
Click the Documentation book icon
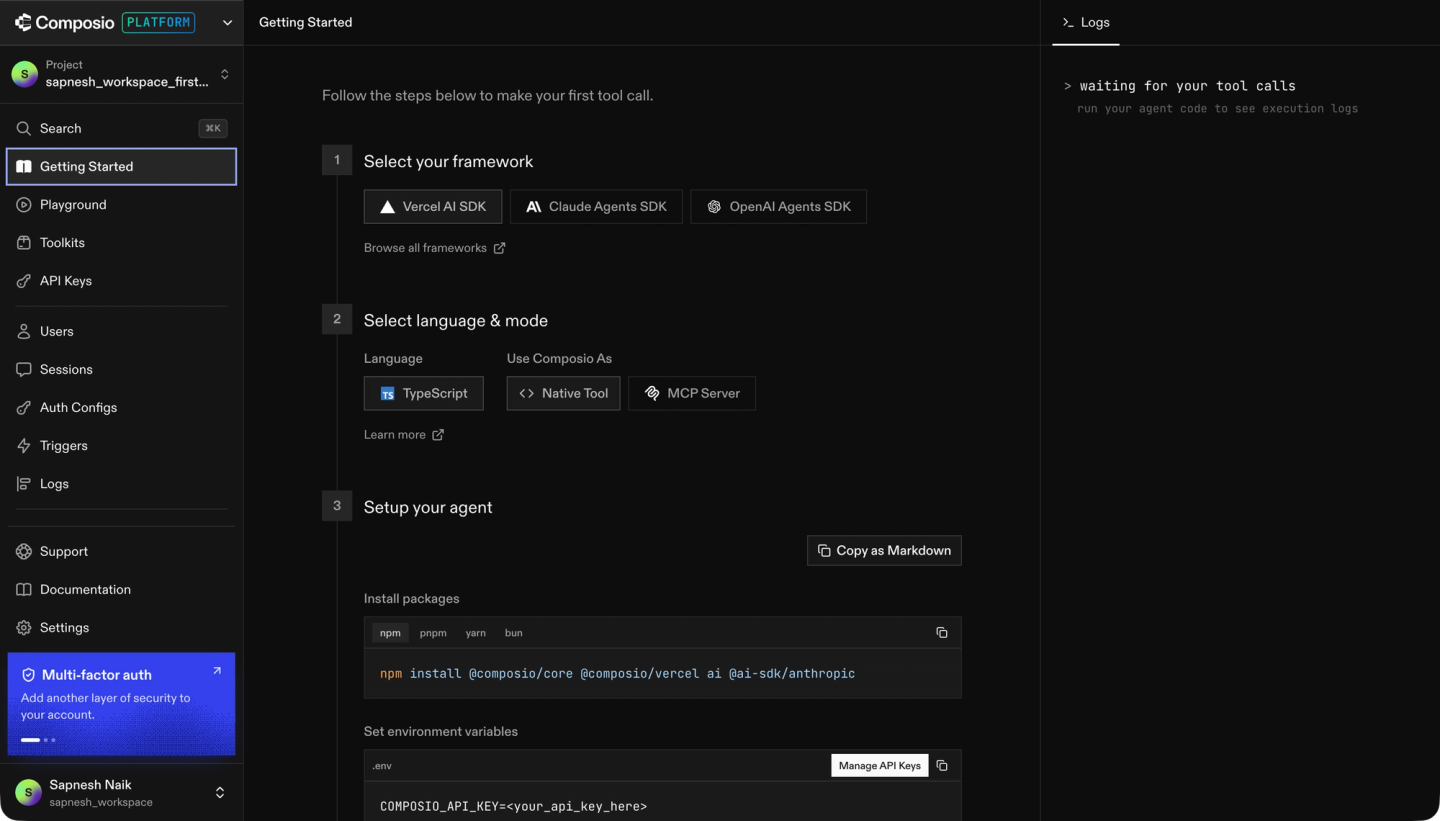[x=24, y=589]
